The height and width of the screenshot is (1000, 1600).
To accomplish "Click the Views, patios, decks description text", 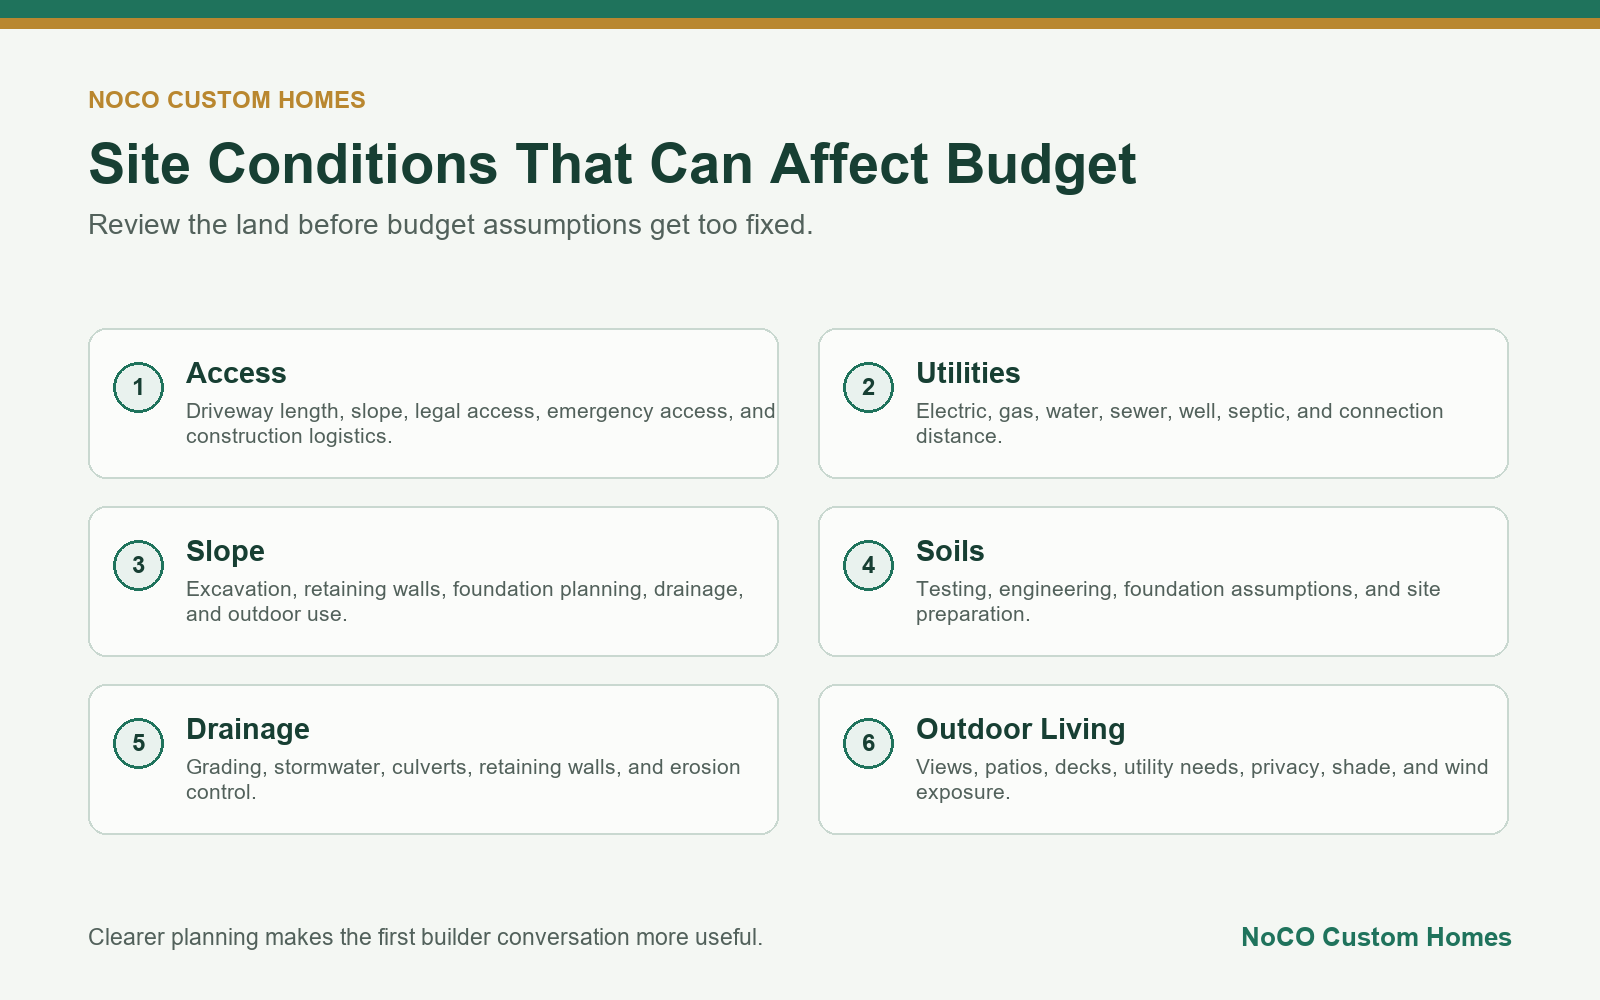I will 1202,779.
